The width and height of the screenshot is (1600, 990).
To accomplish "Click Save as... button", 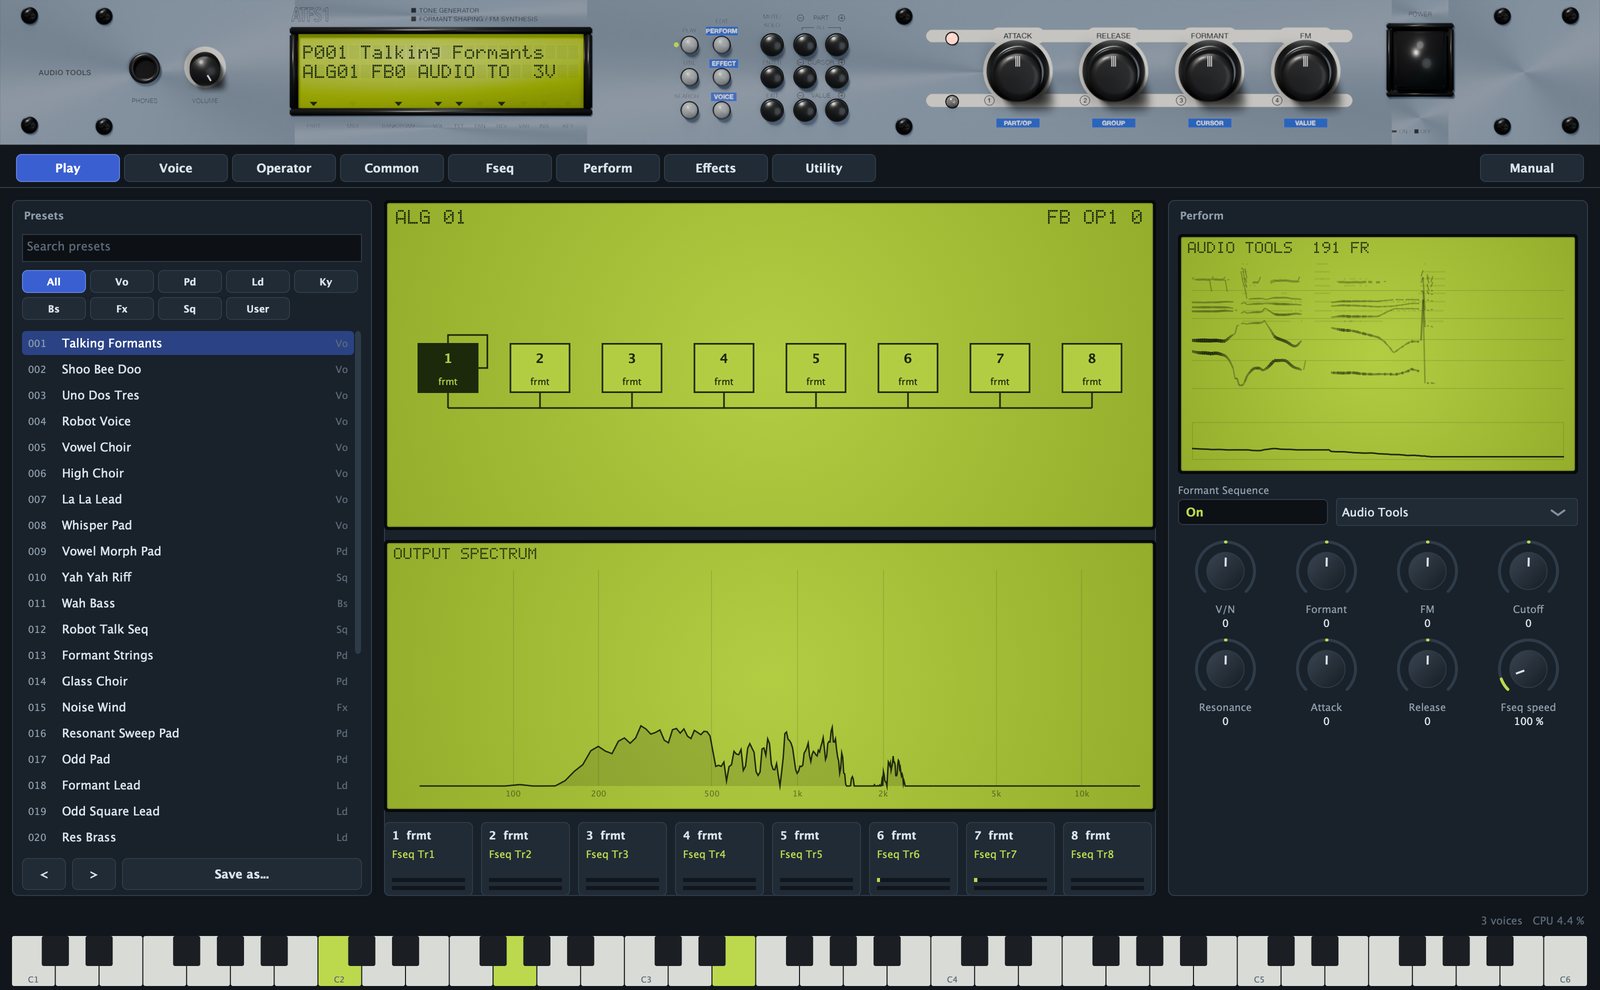I will pos(242,874).
